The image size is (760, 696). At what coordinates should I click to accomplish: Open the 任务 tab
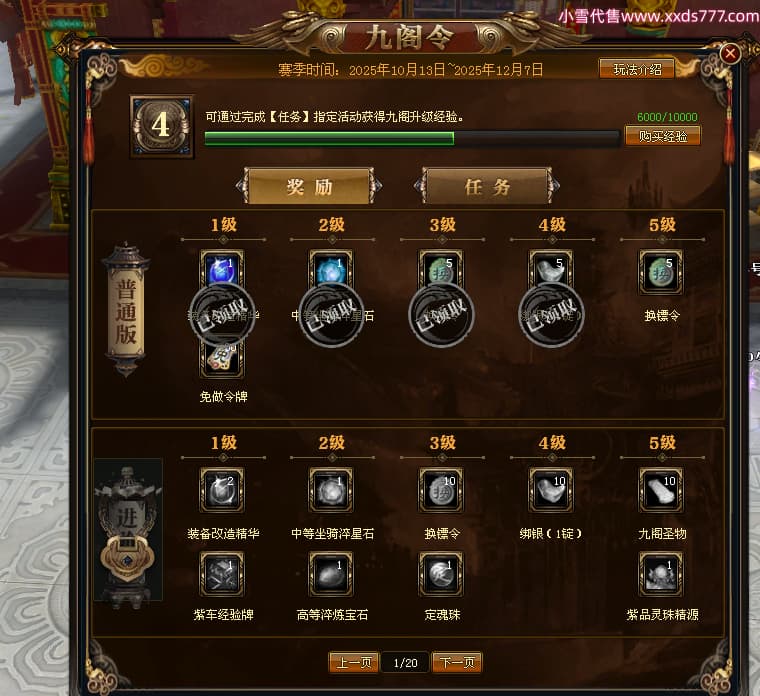click(x=487, y=186)
